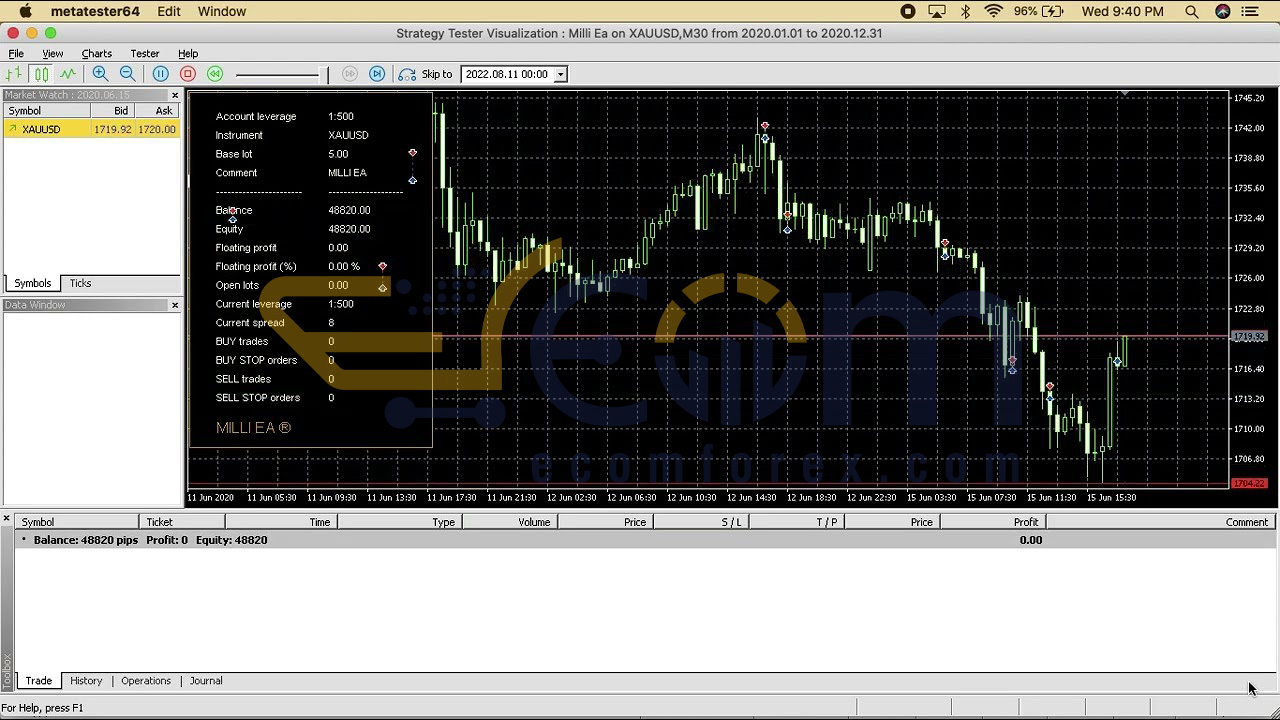
Task: Close the Toolbox panel
Action: coord(6,518)
